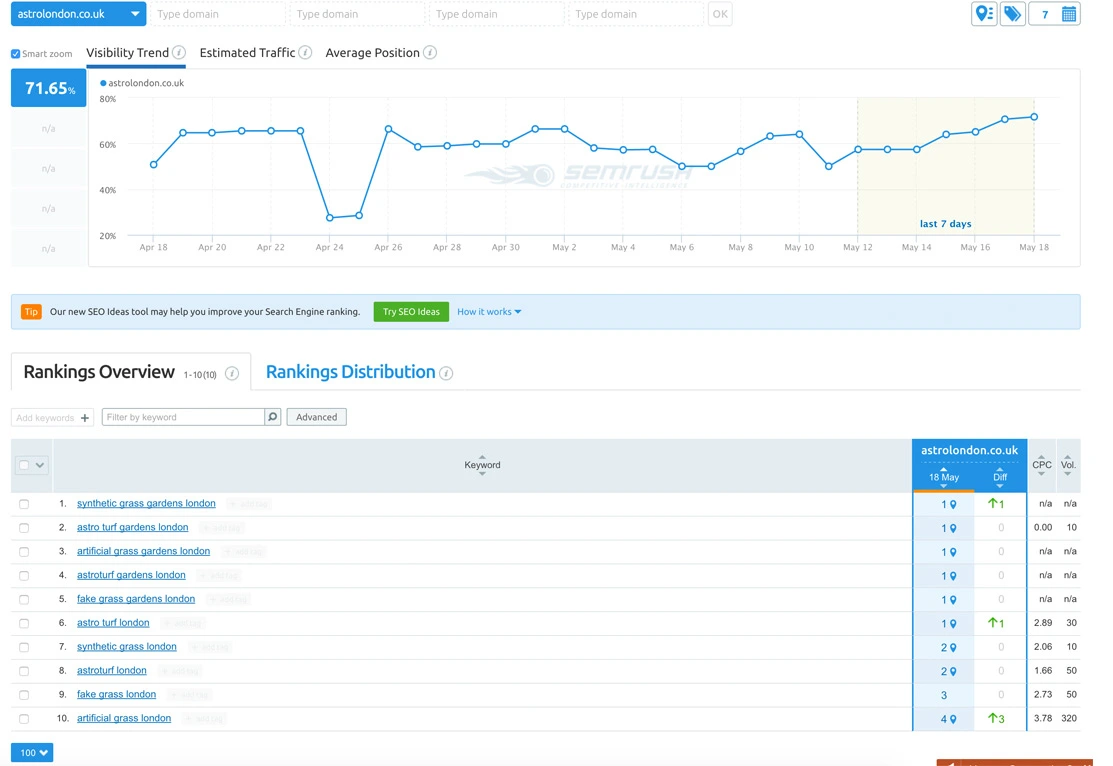Open the fake grass london keyword link
The height and width of the screenshot is (766, 1113).
click(116, 694)
